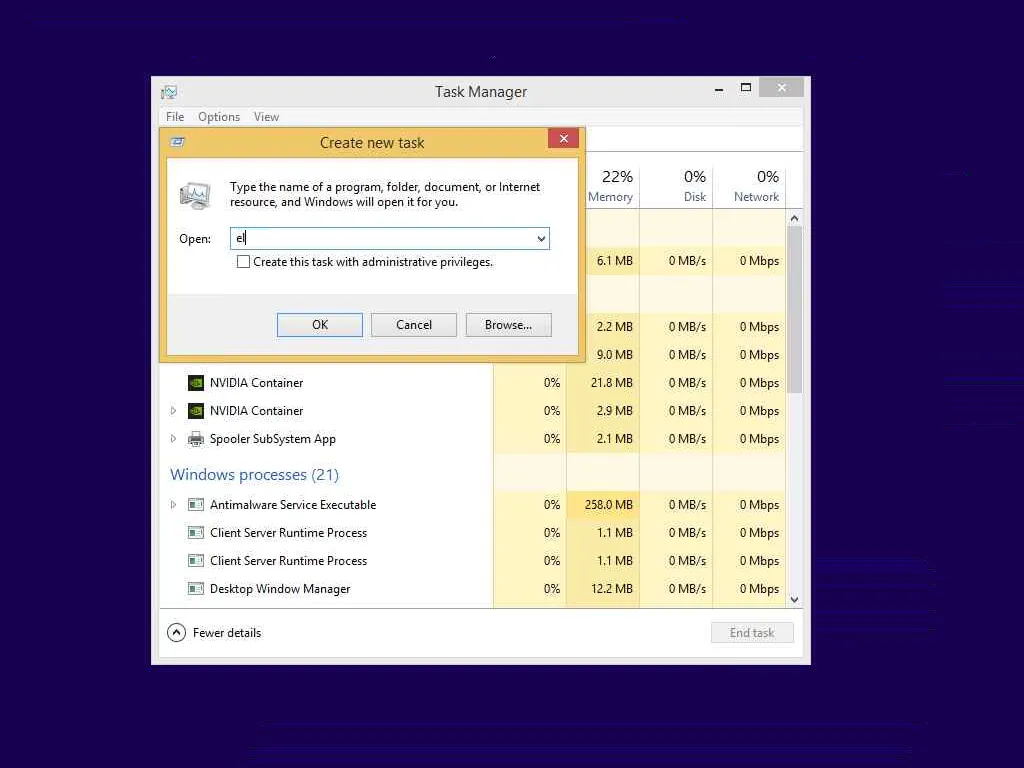Screen dimensions: 1024x768
Task: Click the End task button
Action: pyautogui.click(x=752, y=633)
